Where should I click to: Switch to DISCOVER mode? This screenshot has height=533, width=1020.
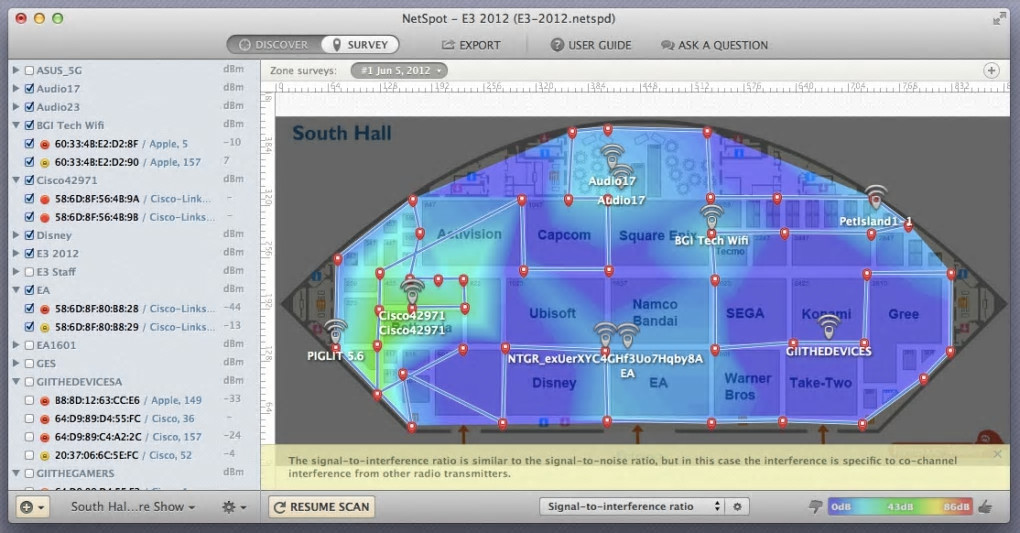pyautogui.click(x=275, y=45)
